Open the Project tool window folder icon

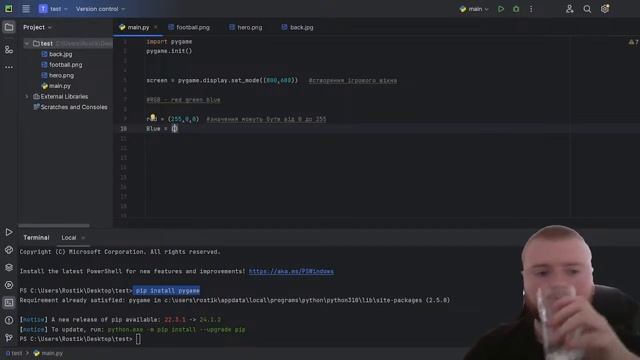(9, 27)
